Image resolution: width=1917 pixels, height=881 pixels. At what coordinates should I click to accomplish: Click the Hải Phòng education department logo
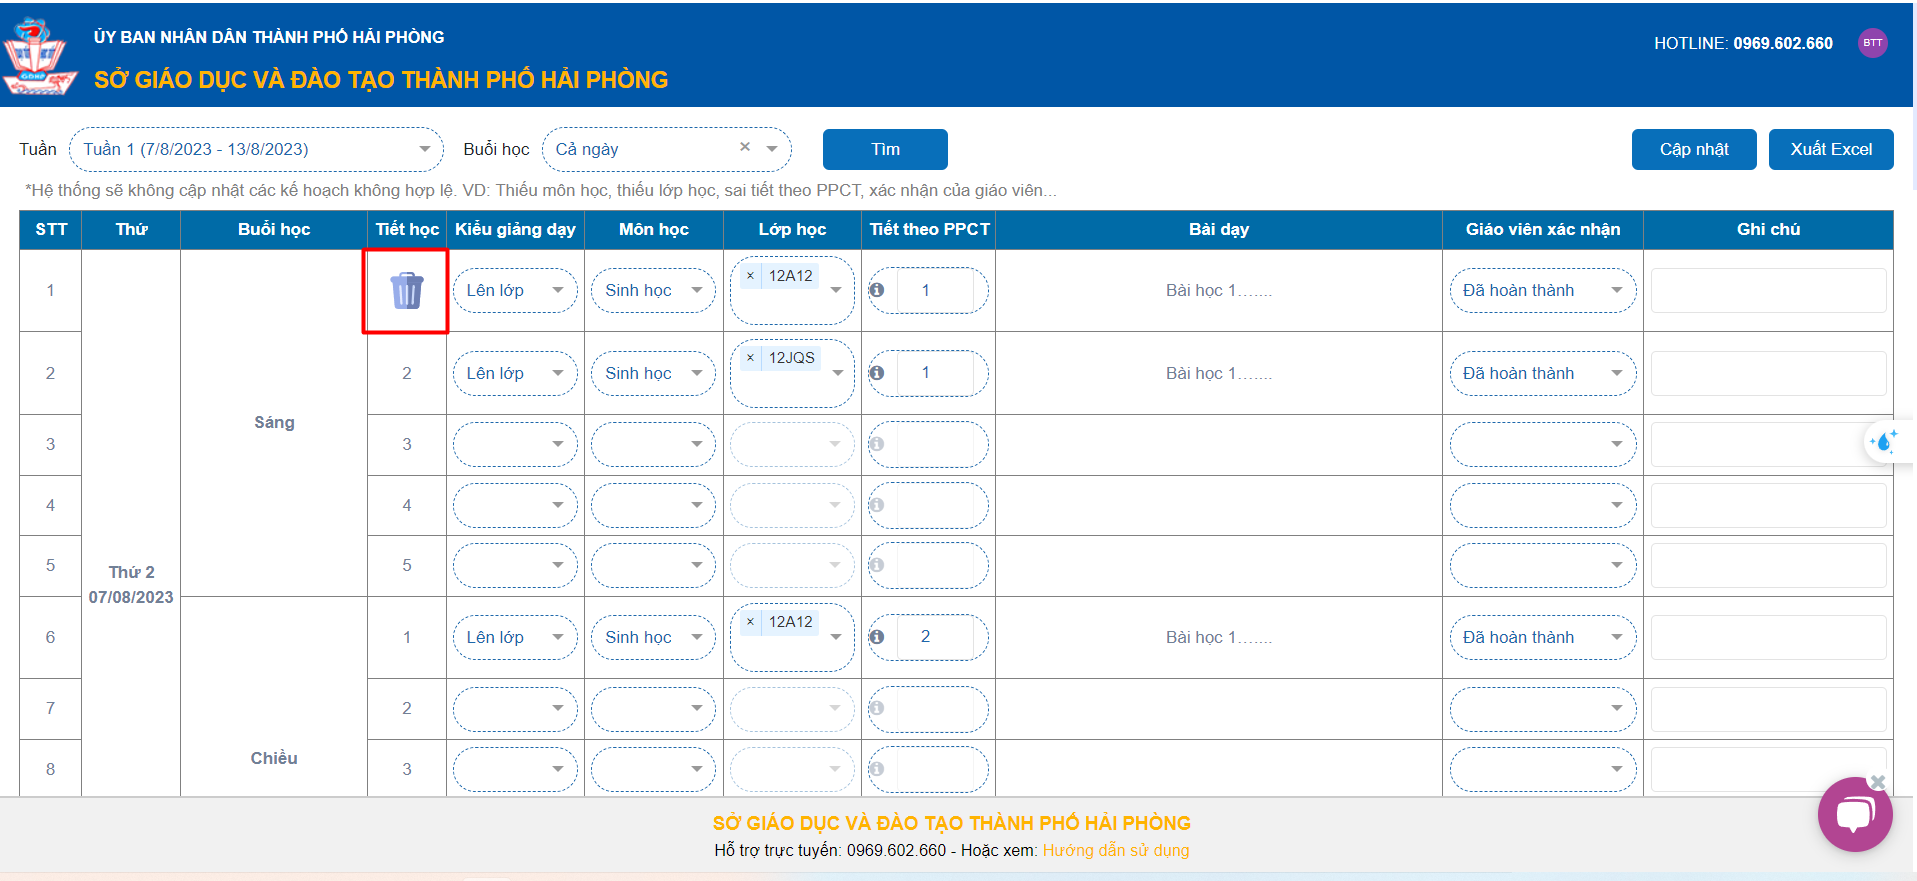click(38, 56)
